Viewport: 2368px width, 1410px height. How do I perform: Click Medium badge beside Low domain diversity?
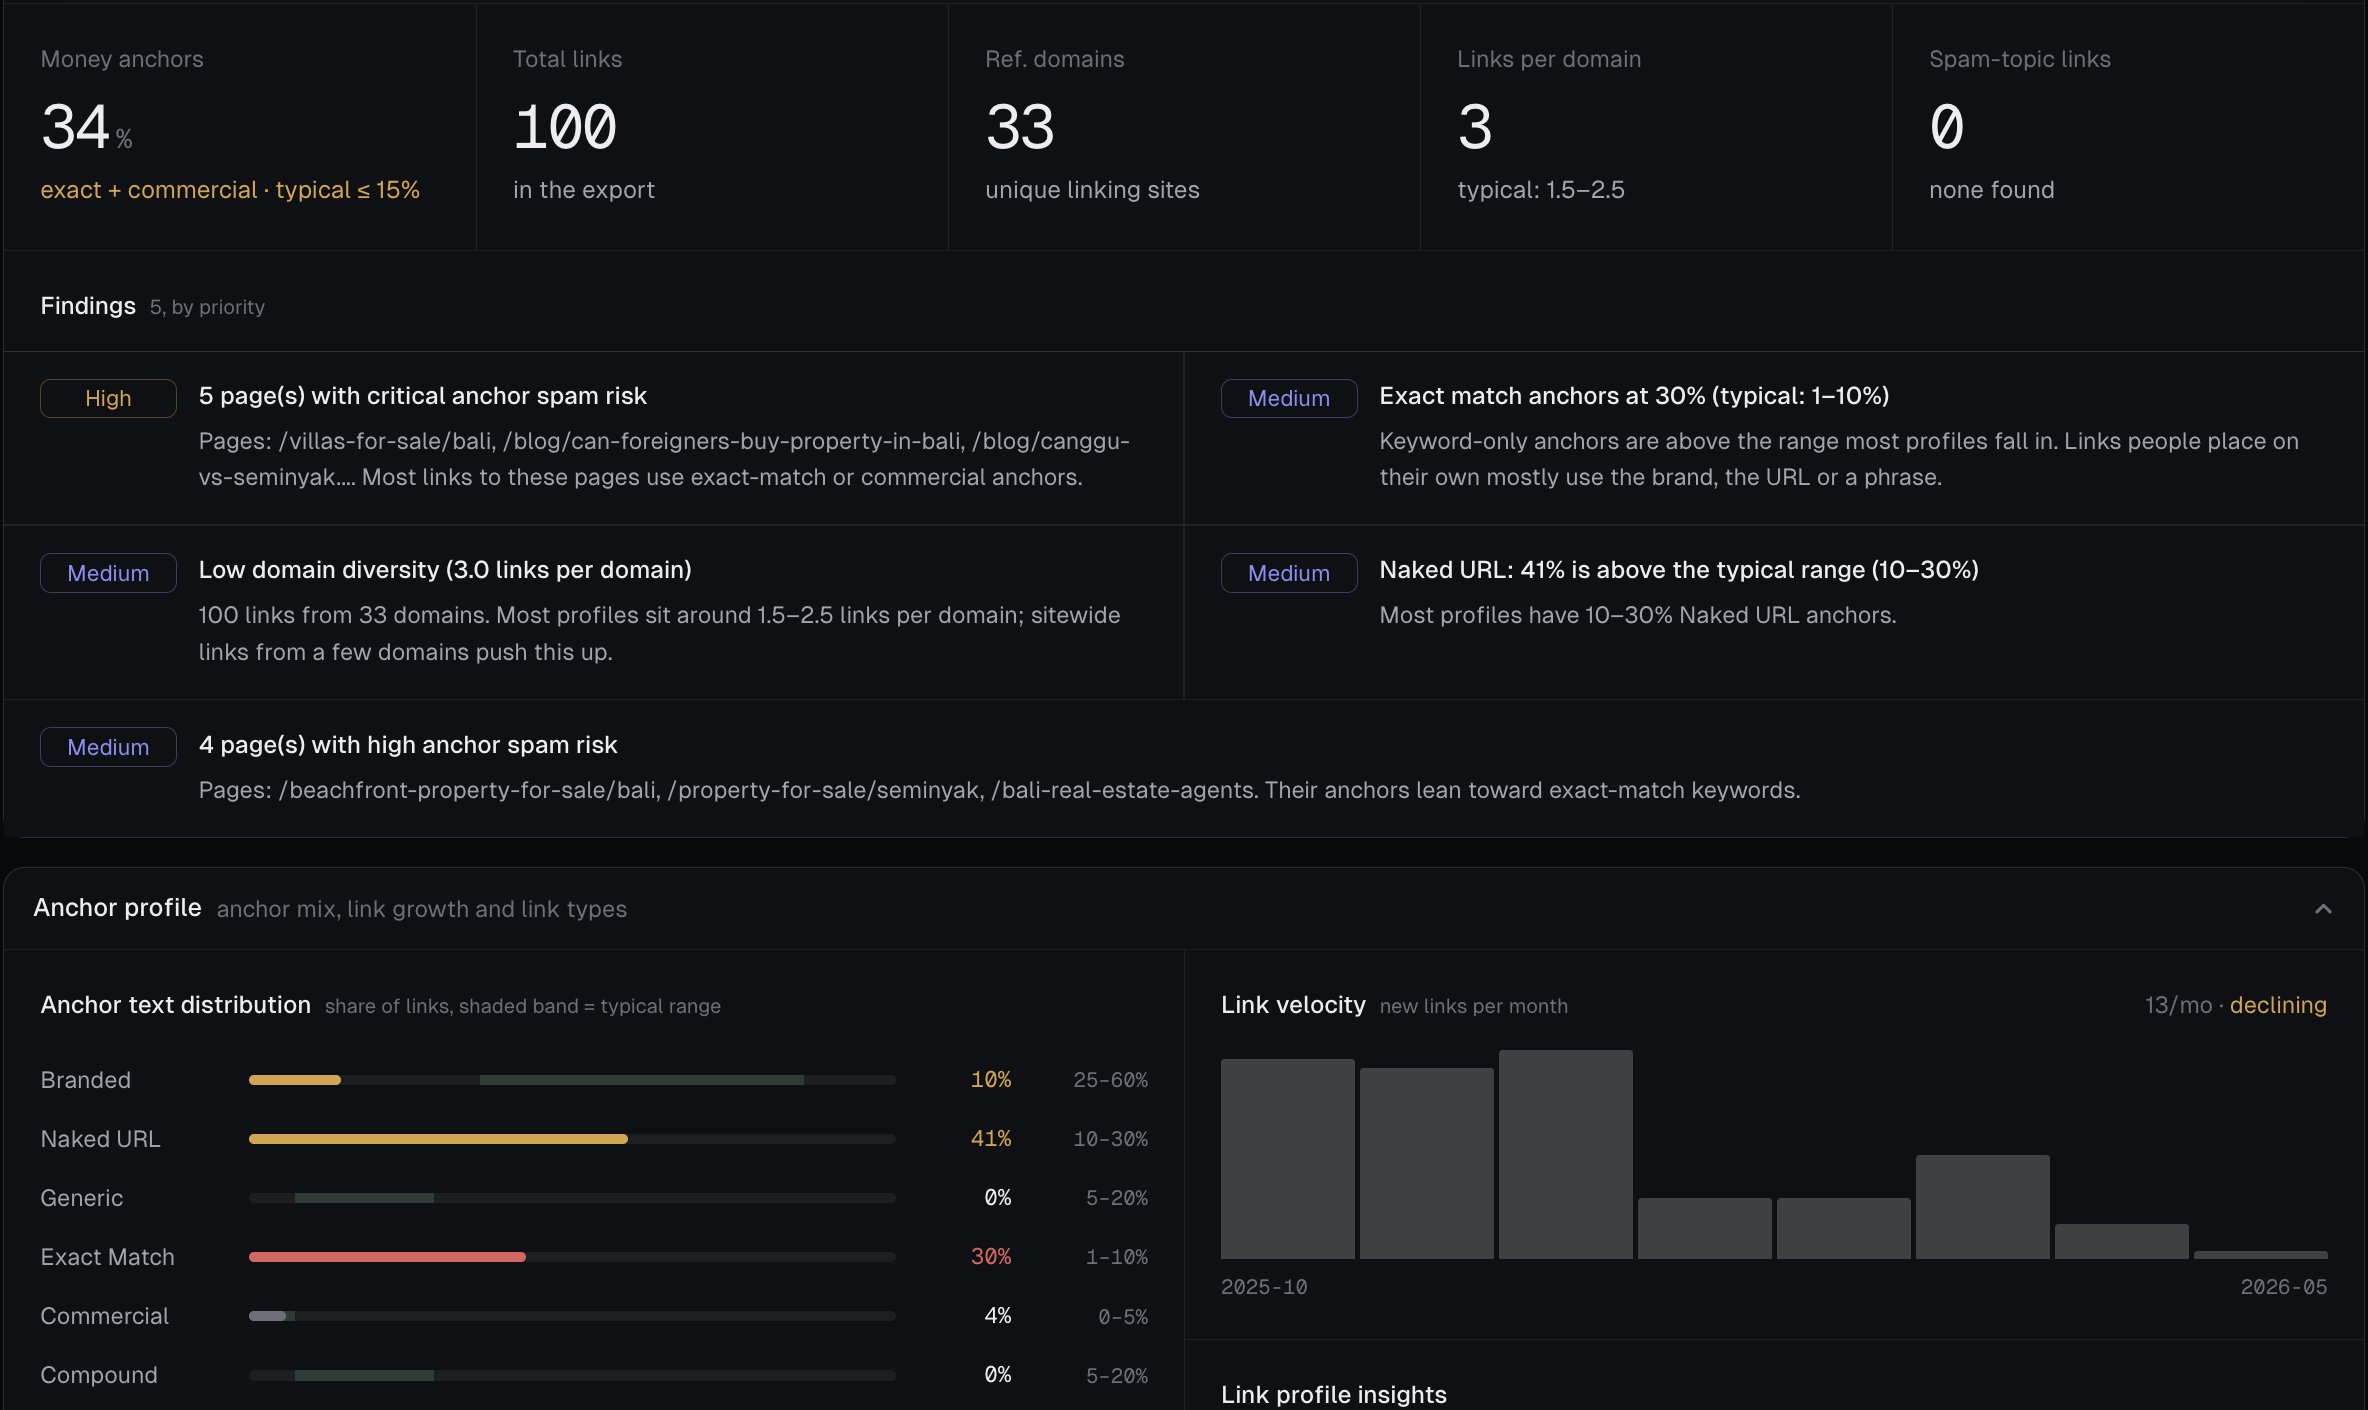(108, 573)
